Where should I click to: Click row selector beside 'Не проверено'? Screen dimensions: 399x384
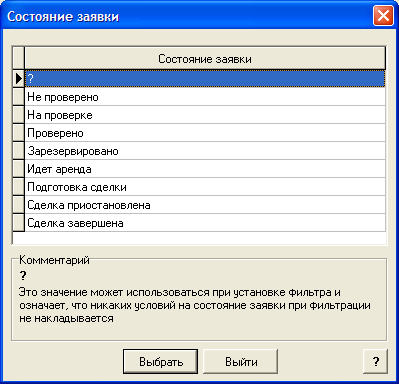tap(19, 97)
